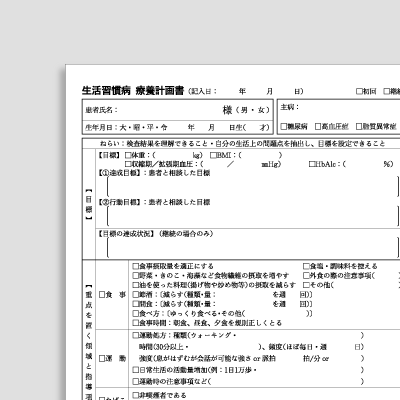Screen dimensions: 400x400
Task: Click the ①達成目標 writing area
Action: (x=253, y=187)
